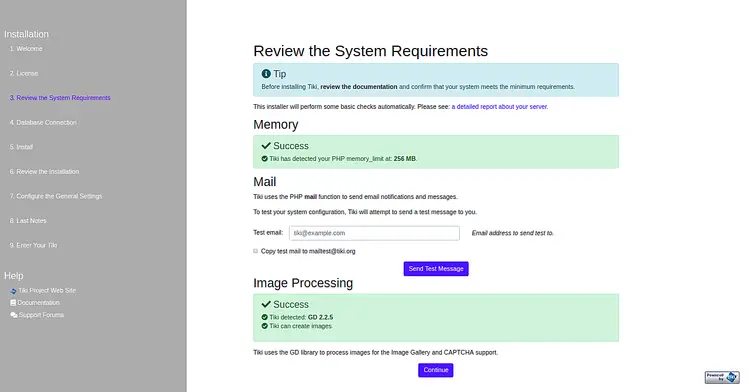Go to step 2 License

click(24, 73)
